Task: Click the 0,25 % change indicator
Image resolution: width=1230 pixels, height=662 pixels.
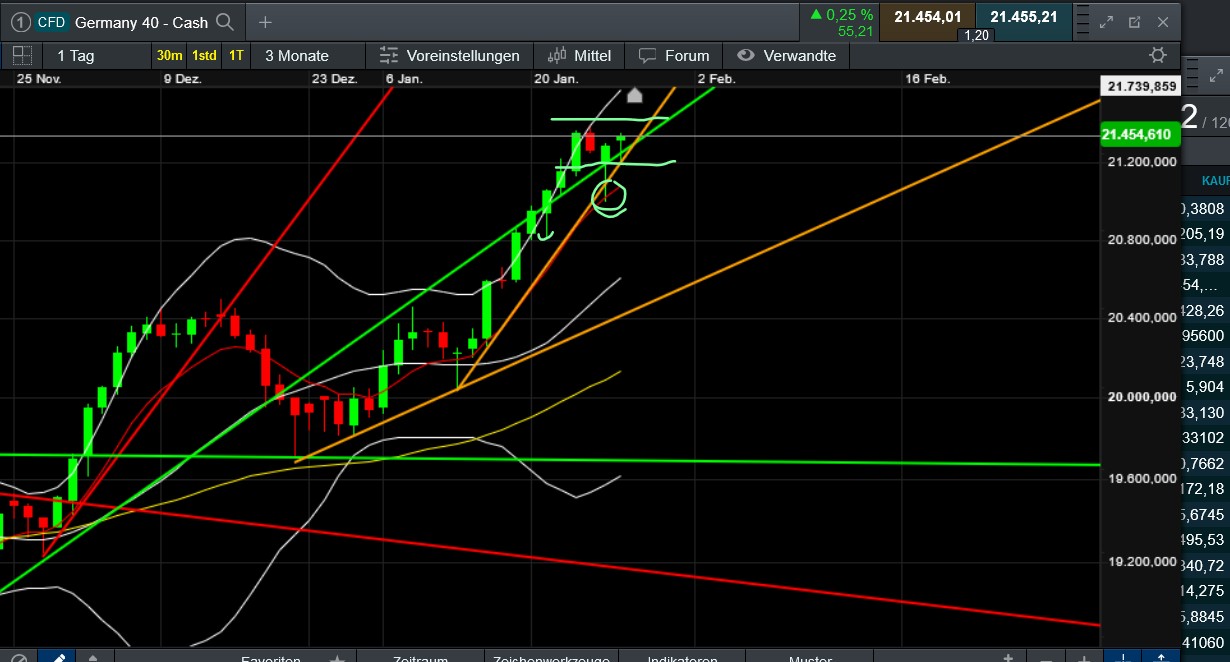Action: tap(842, 15)
